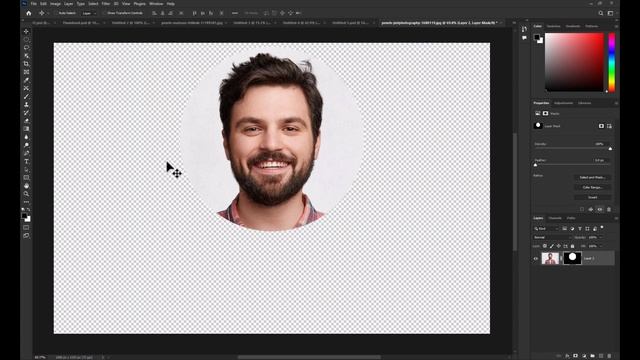The height and width of the screenshot is (360, 640).
Task: Open the Layers panel options menu
Action: pos(616,218)
